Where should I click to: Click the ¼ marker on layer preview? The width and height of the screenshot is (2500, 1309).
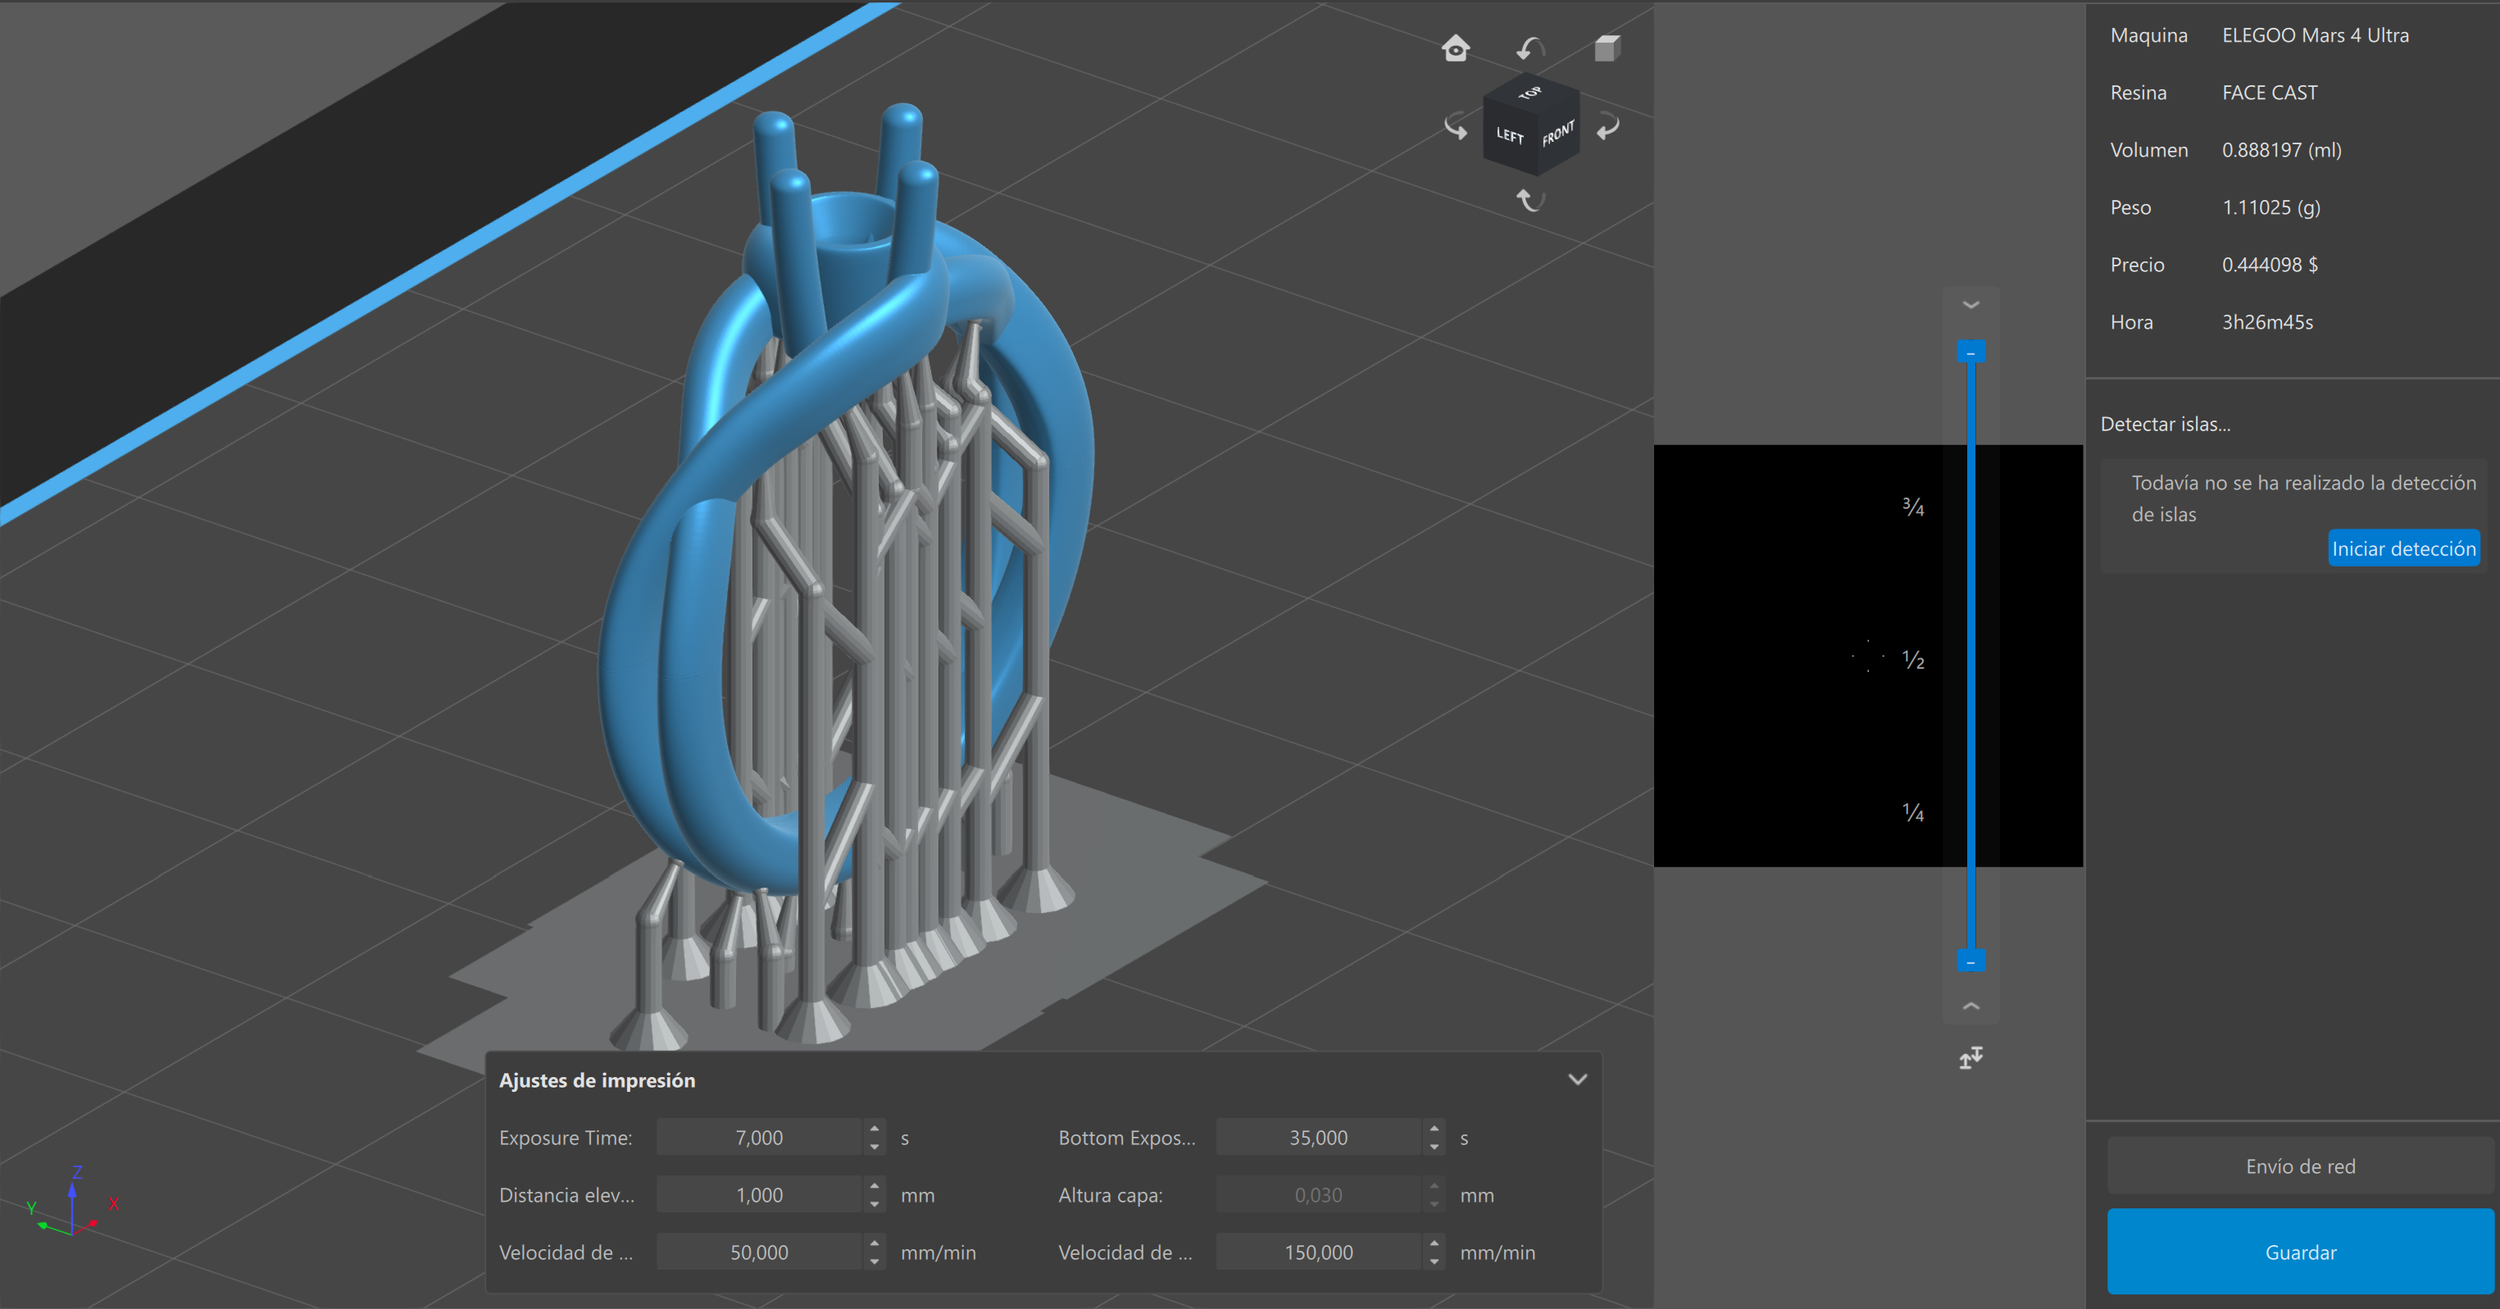coord(1913,812)
